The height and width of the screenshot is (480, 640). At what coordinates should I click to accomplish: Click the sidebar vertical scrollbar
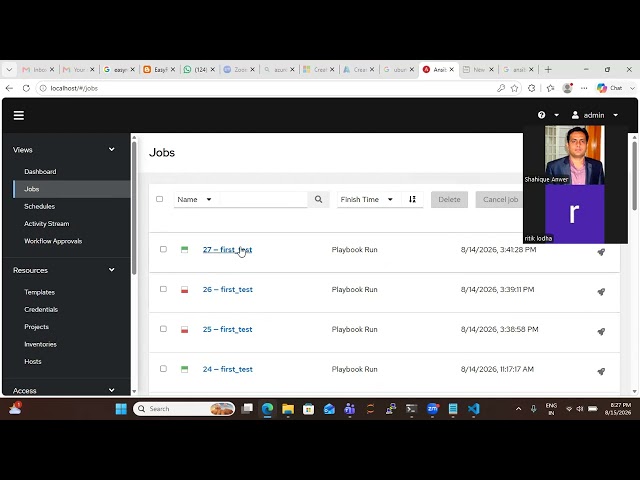(134, 208)
